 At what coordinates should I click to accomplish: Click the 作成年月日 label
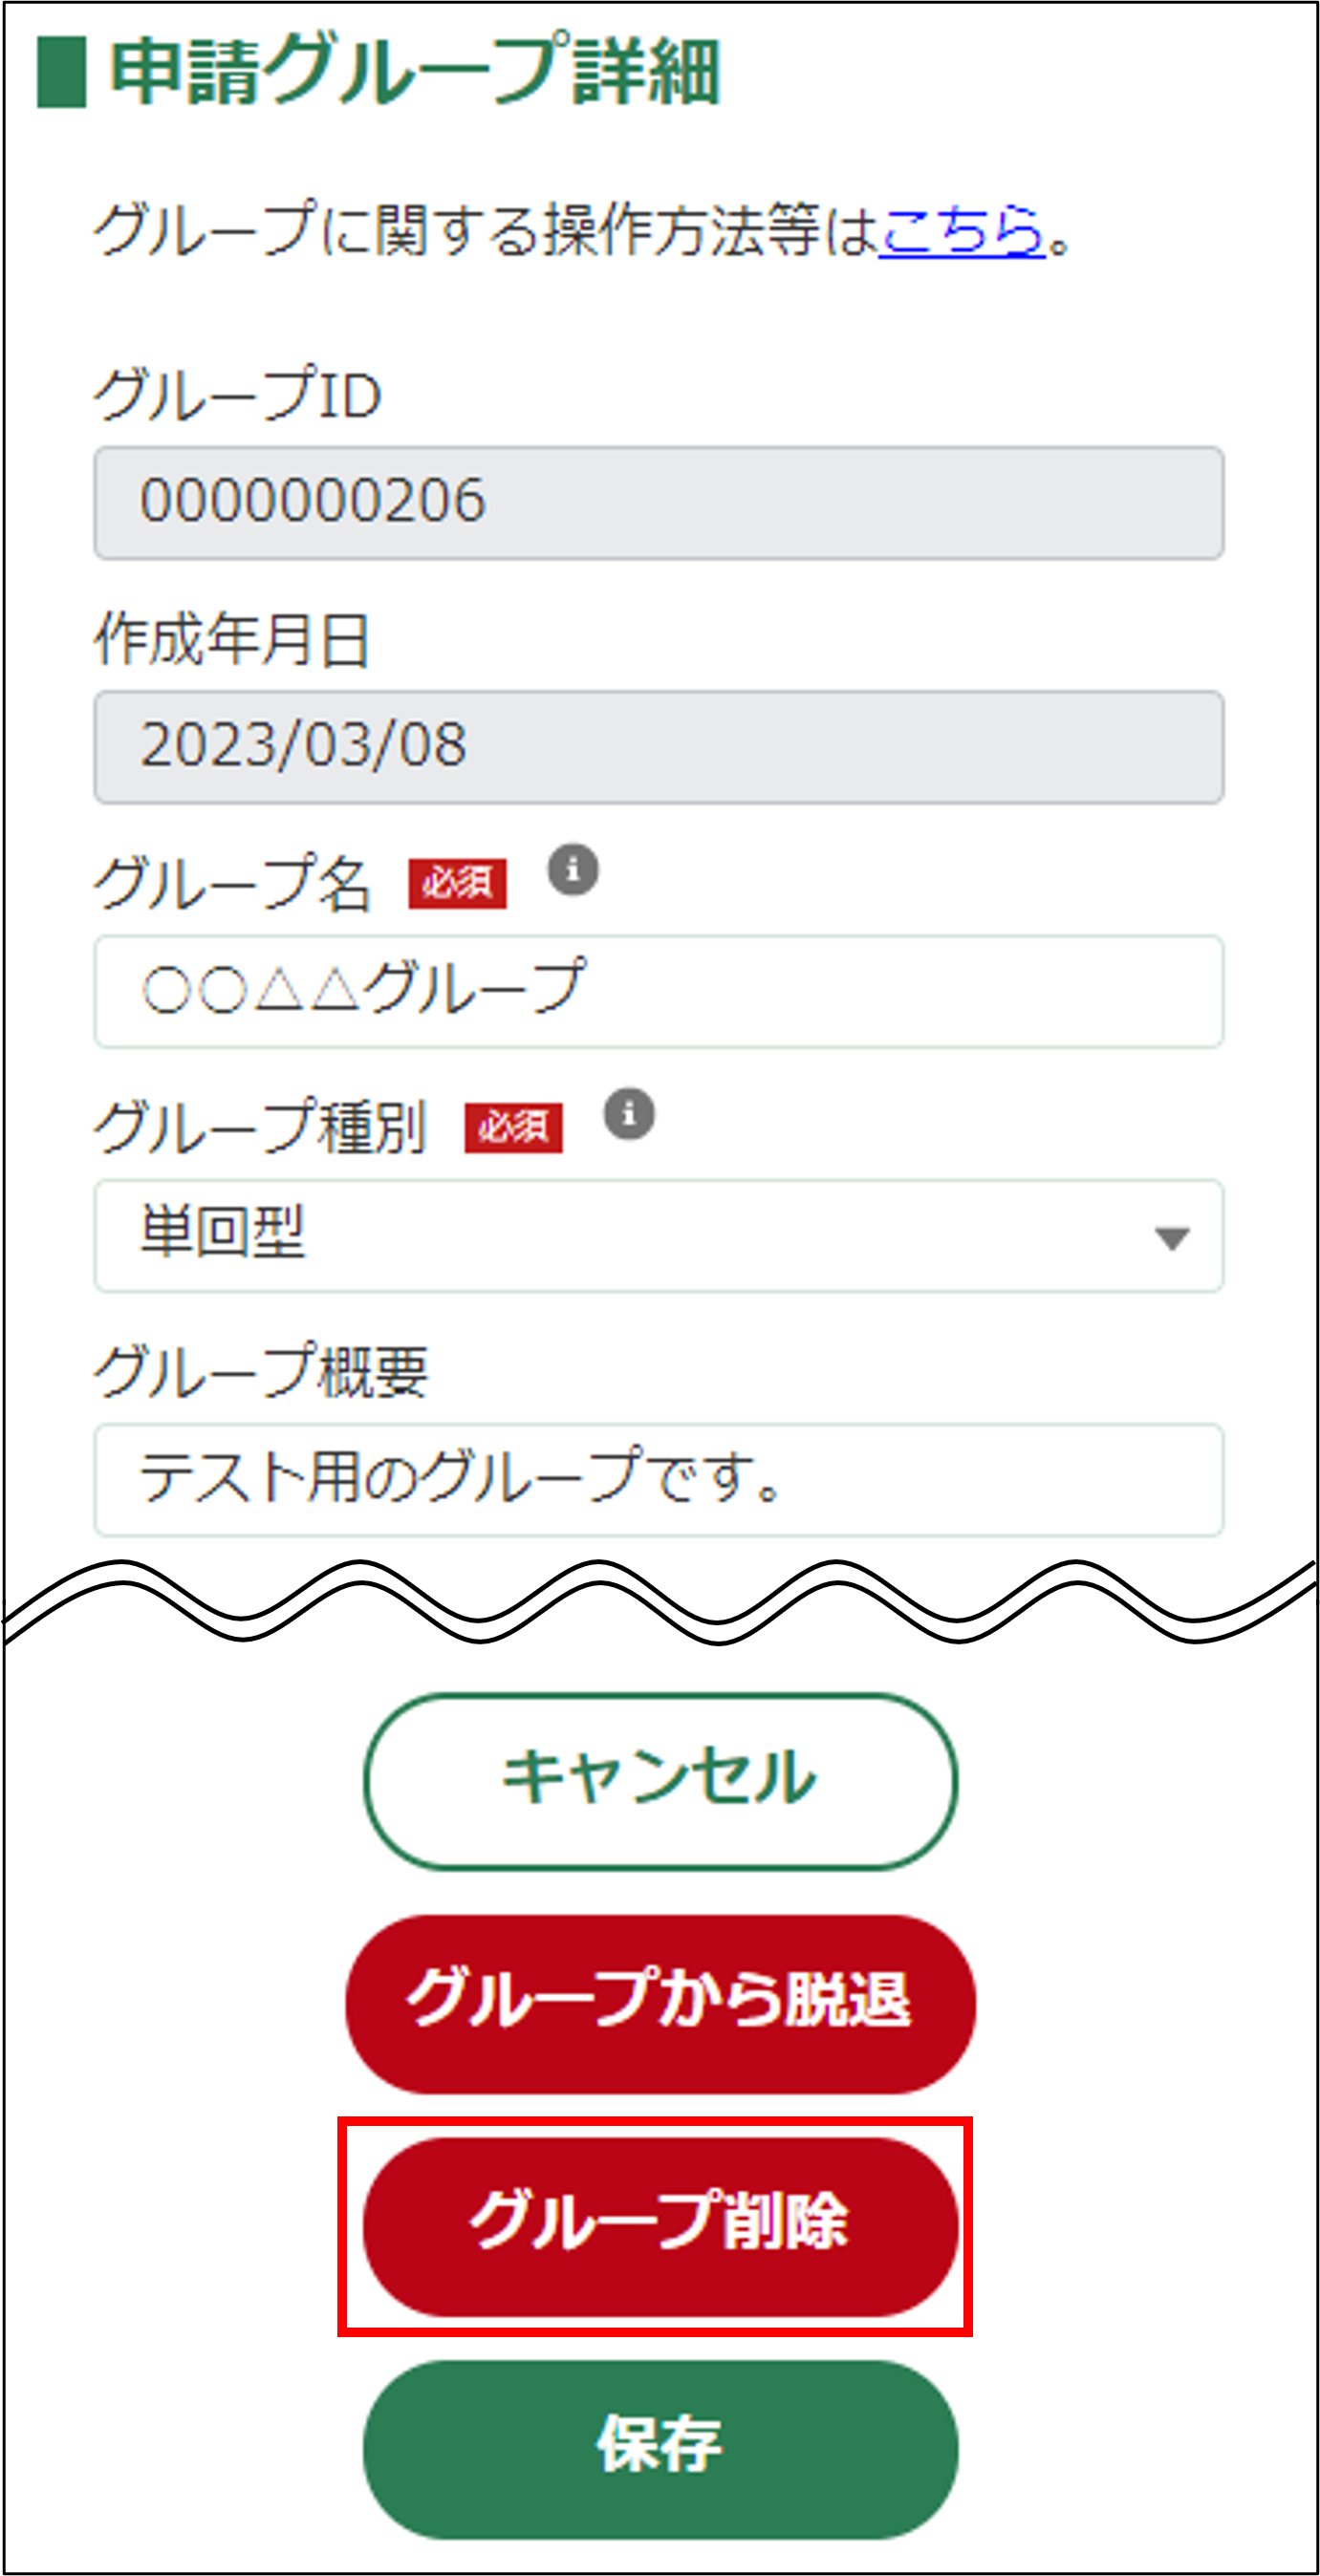(232, 639)
